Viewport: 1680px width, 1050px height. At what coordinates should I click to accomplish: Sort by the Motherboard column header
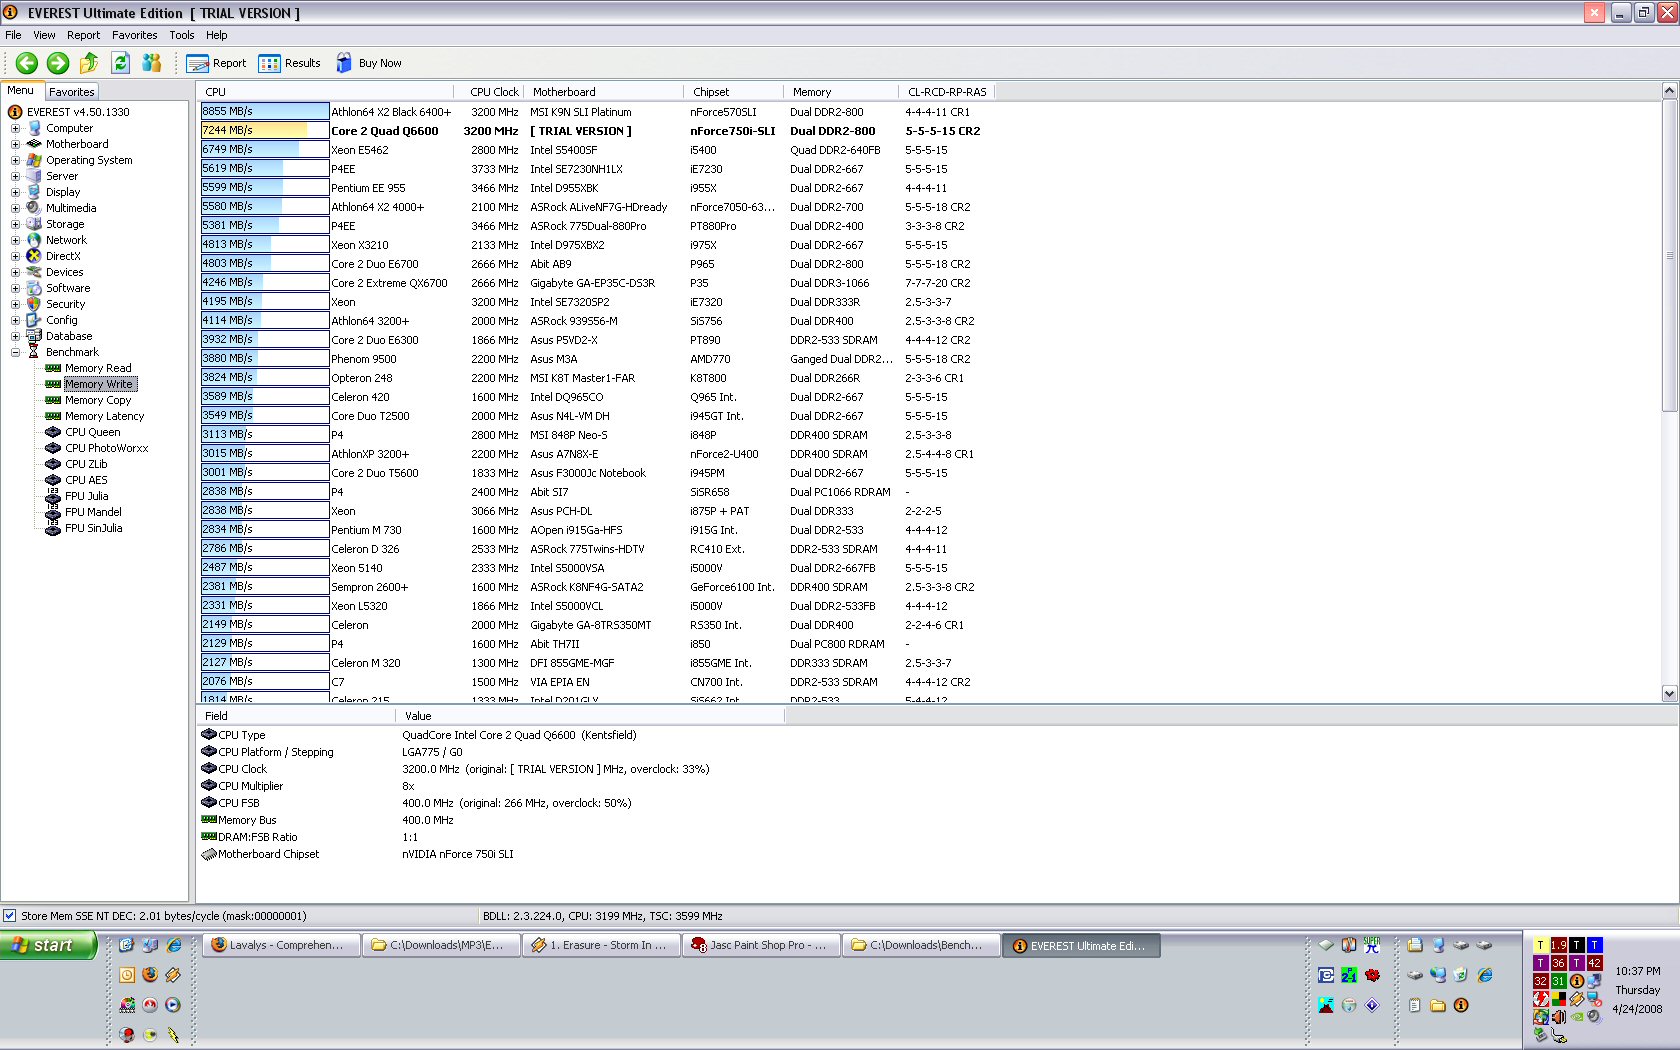pos(603,92)
